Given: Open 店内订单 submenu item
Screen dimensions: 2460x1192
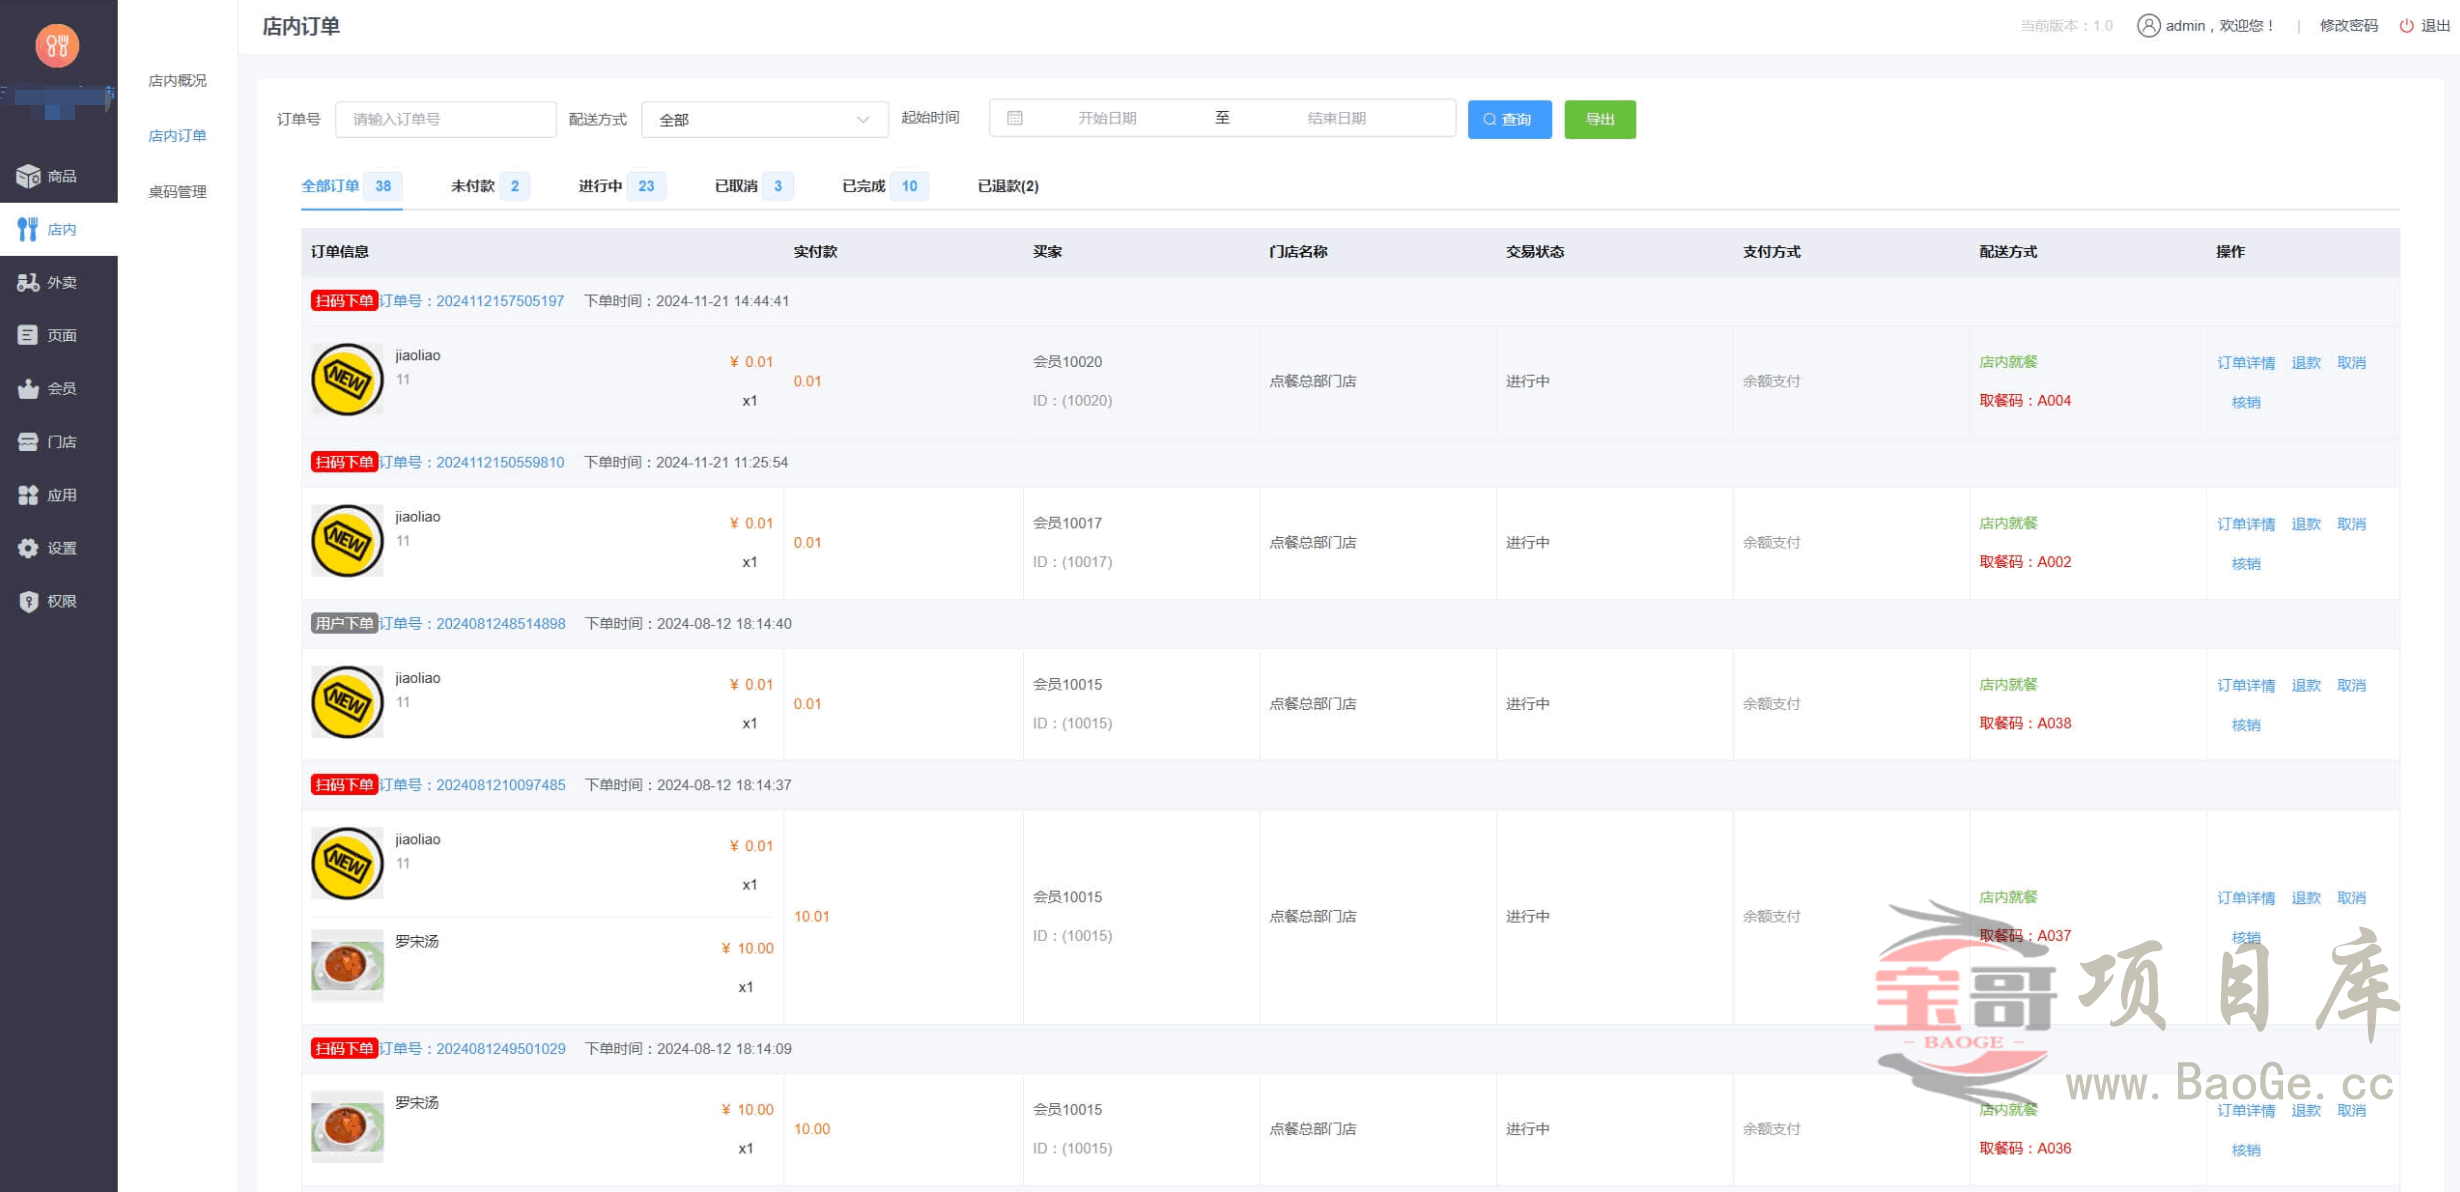Looking at the screenshot, I should click(x=177, y=135).
